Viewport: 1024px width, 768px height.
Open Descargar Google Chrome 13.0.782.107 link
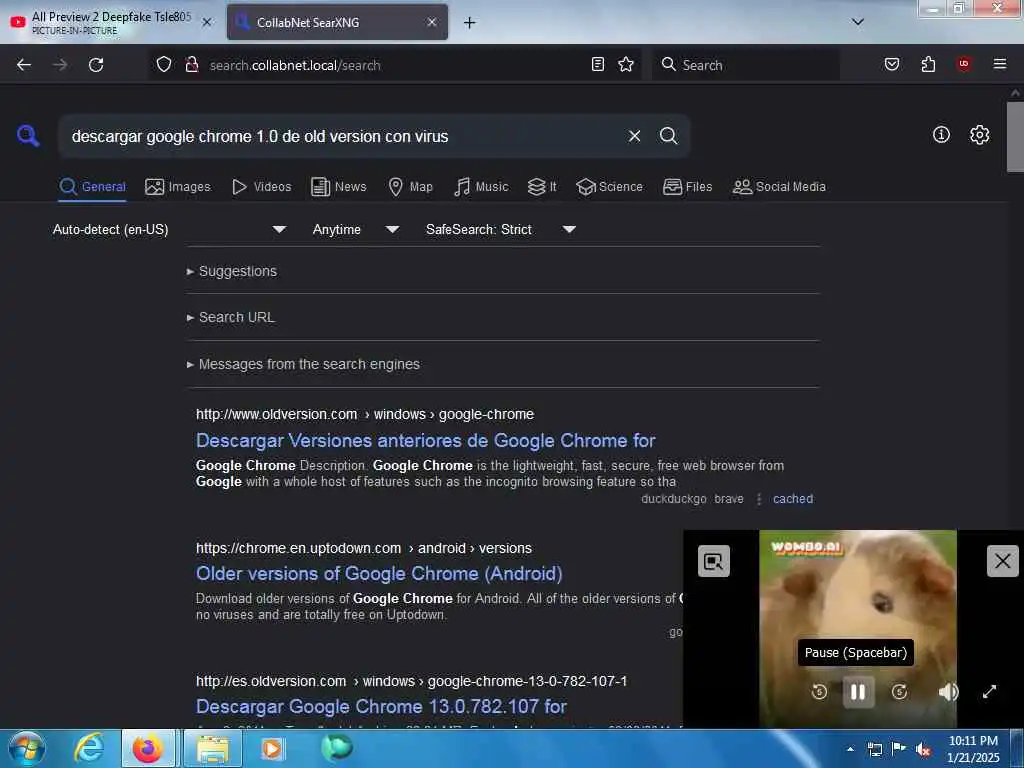click(x=381, y=707)
